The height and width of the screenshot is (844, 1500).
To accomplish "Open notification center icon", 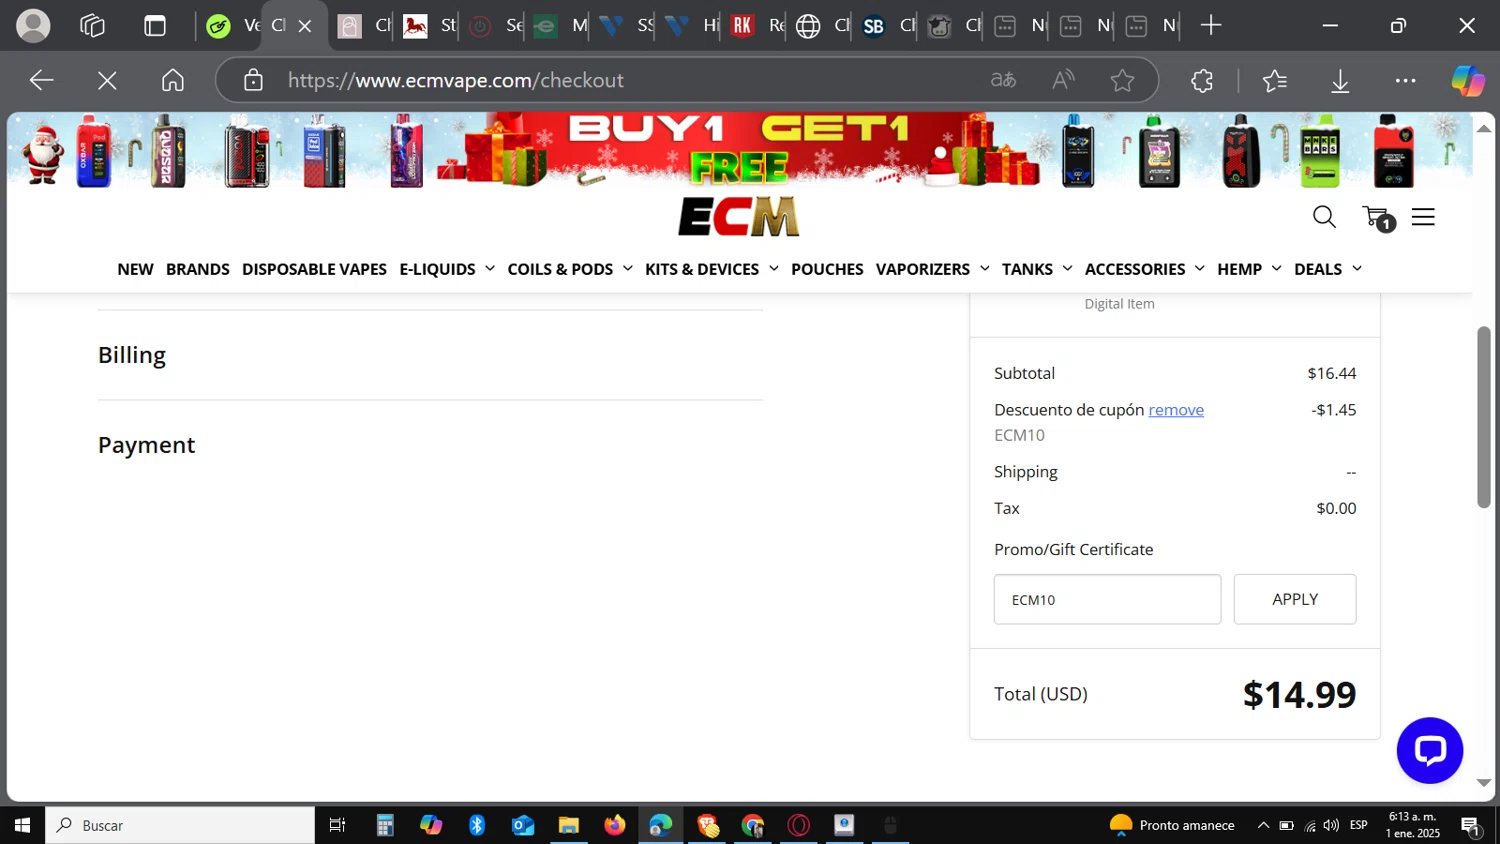I will [x=1471, y=826].
